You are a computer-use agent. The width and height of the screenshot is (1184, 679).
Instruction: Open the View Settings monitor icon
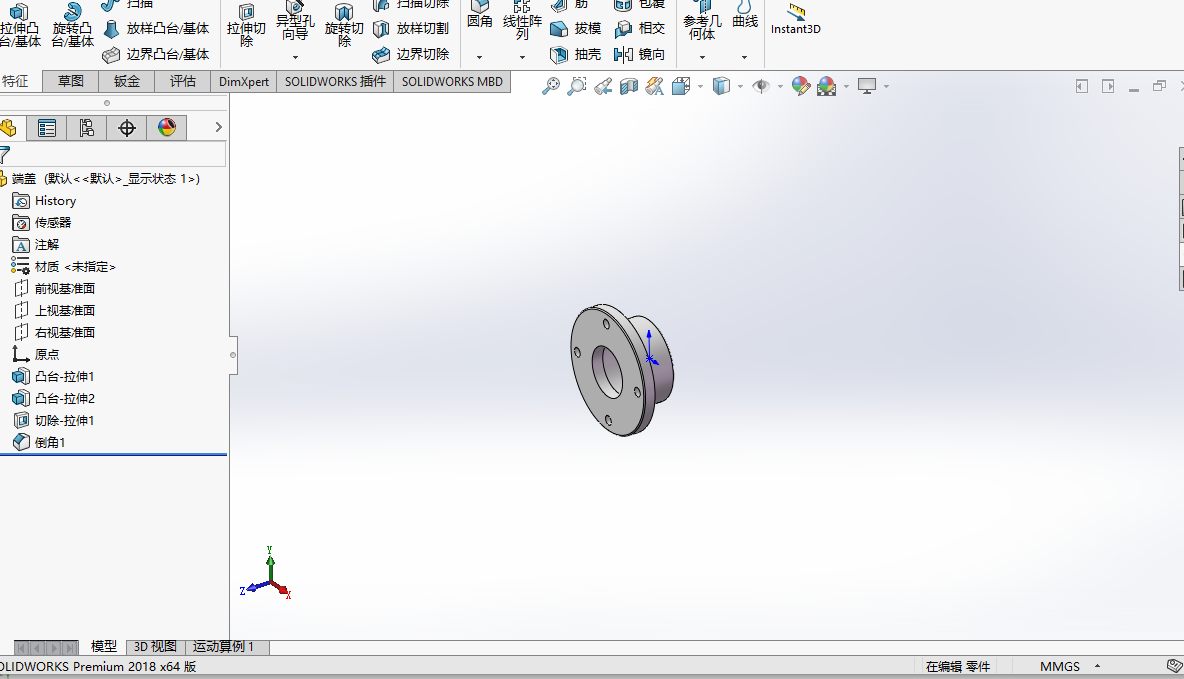(x=867, y=86)
